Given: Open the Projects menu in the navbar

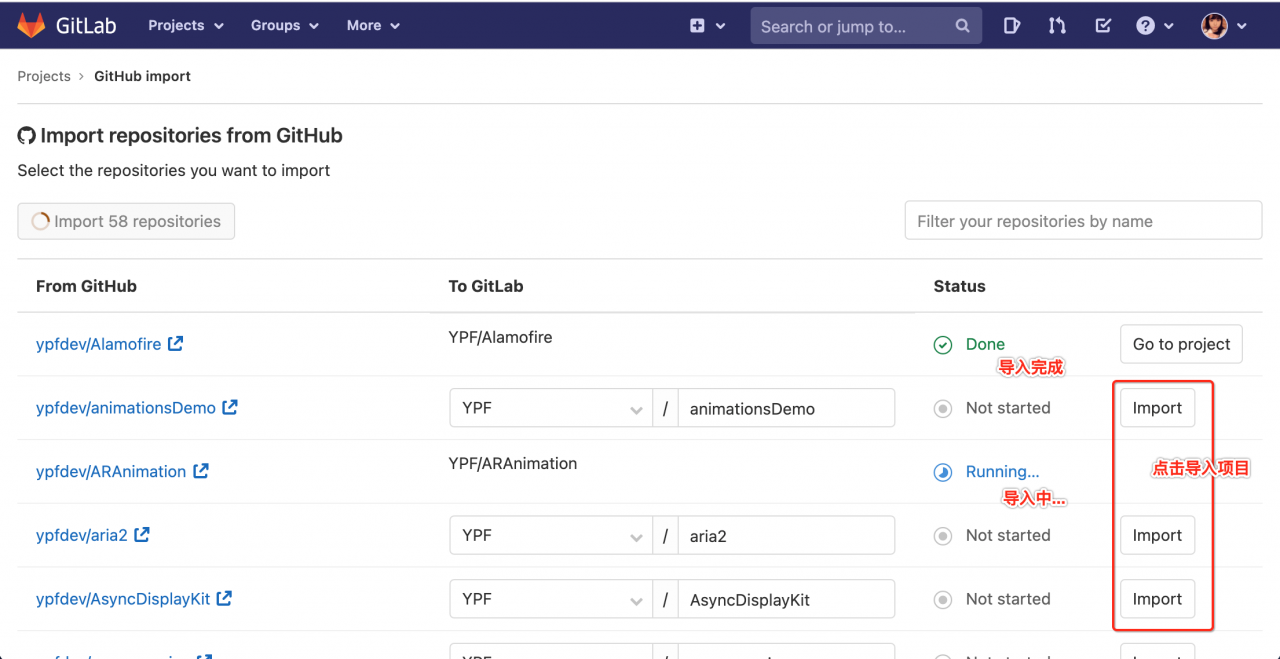Looking at the screenshot, I should point(185,25).
